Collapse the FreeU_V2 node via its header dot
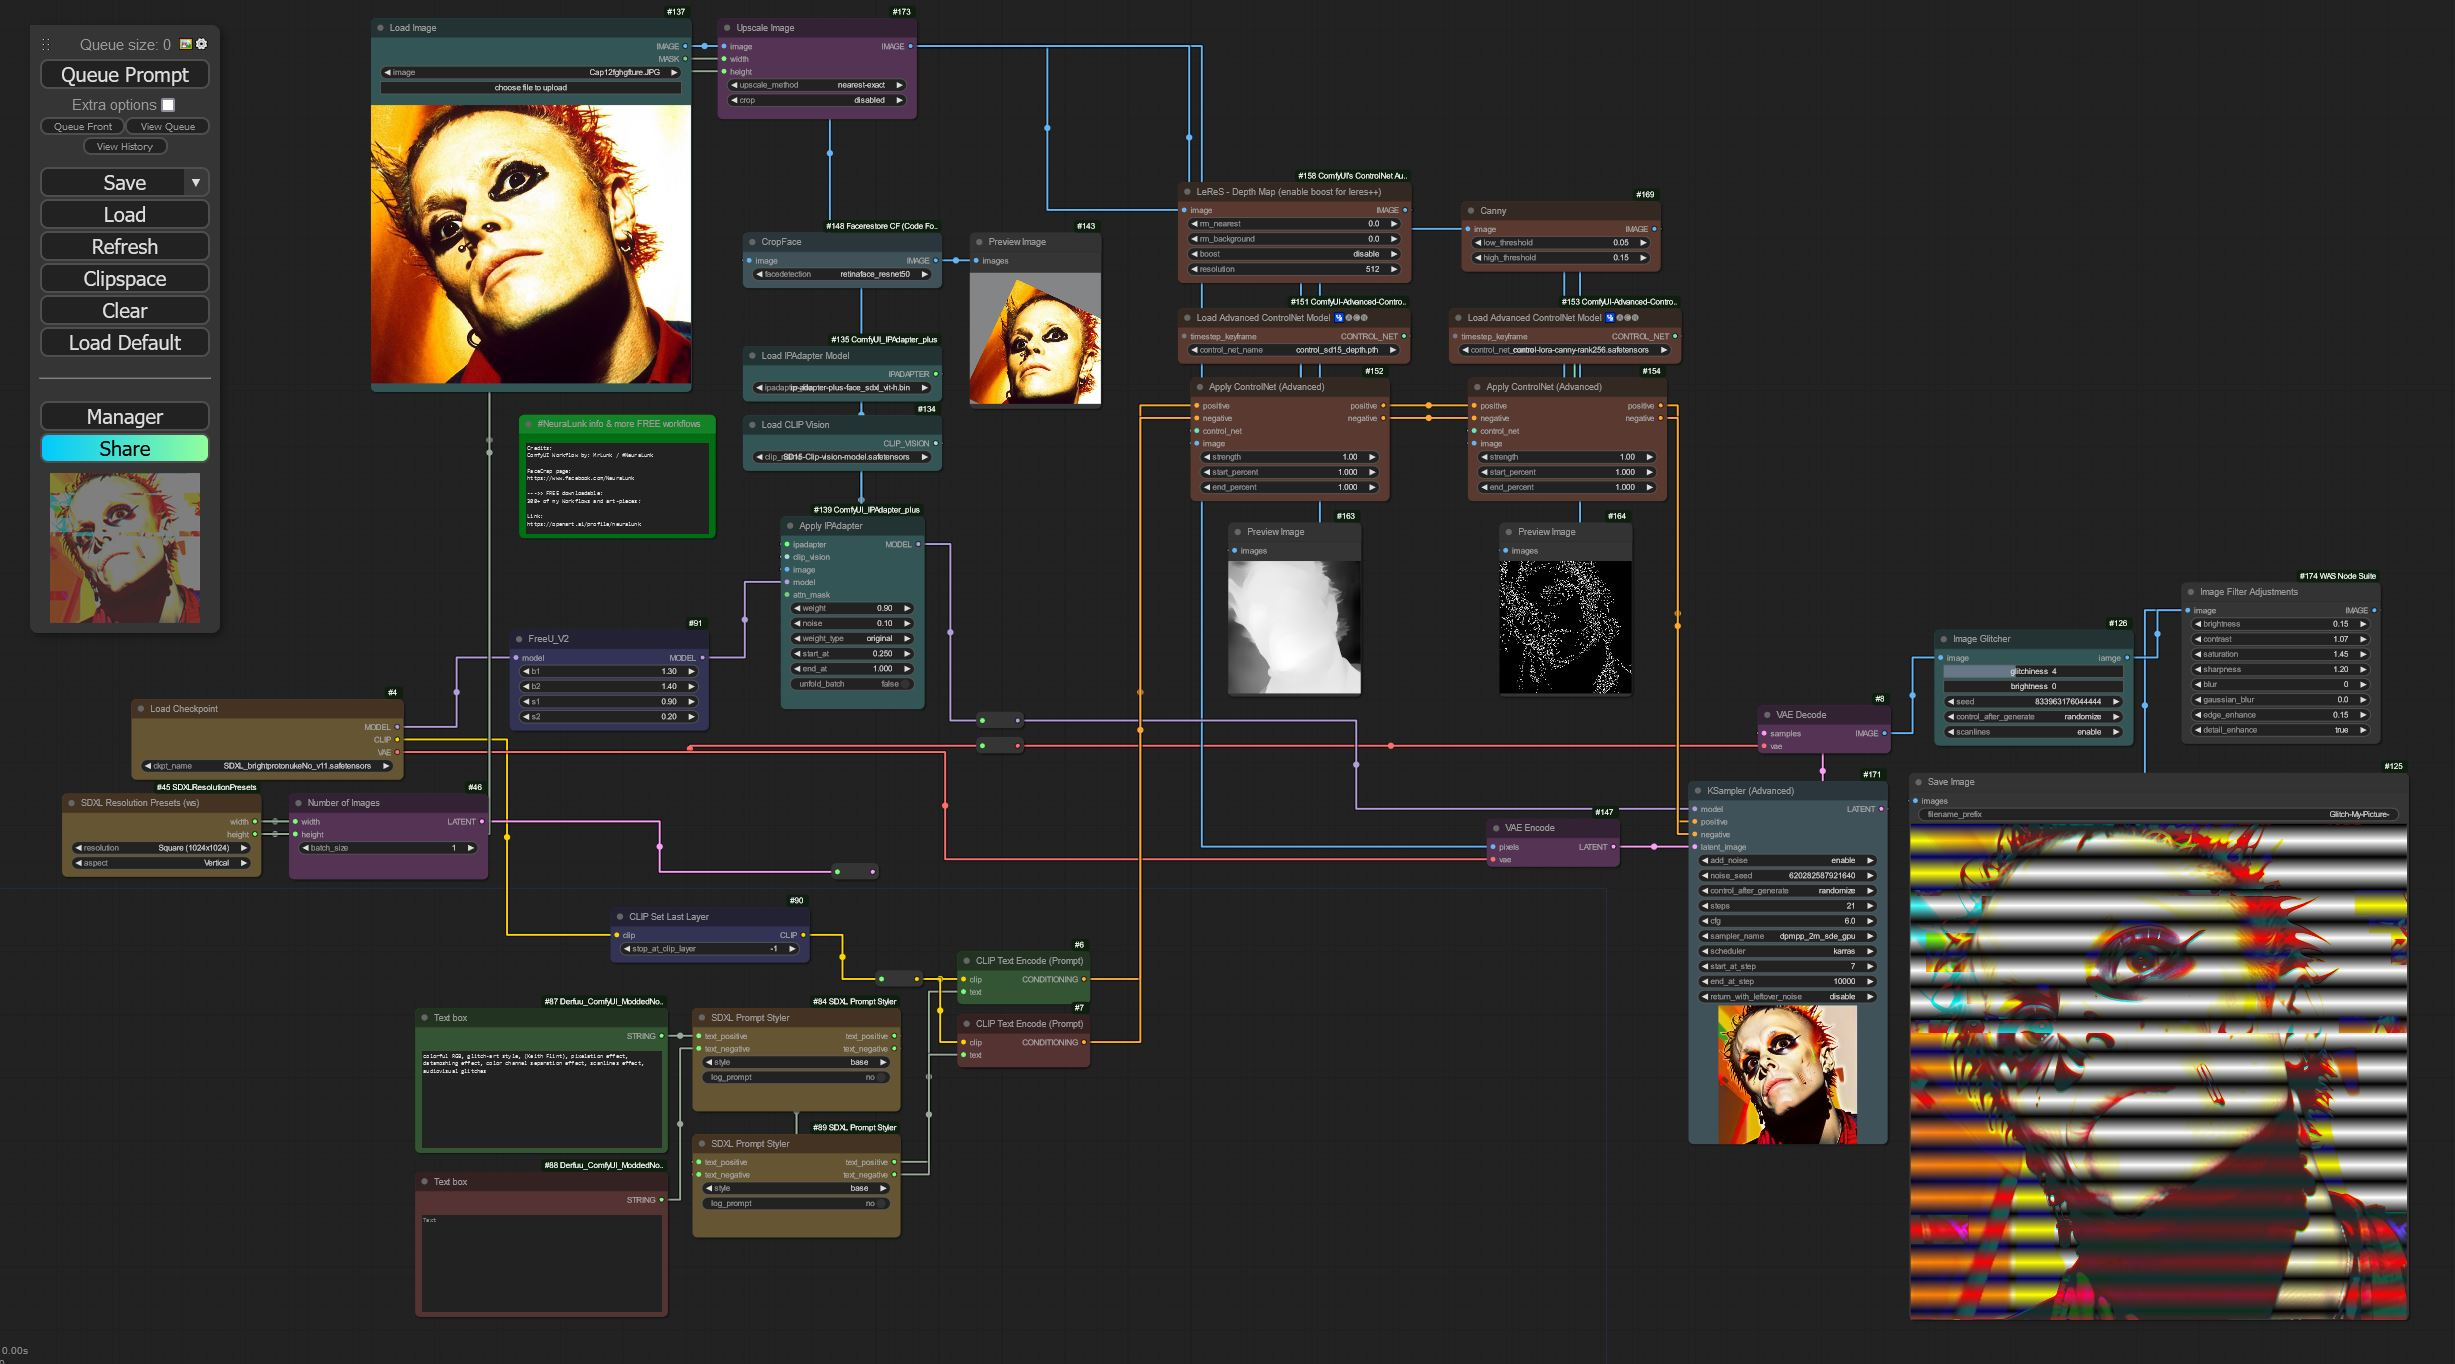 tap(519, 638)
